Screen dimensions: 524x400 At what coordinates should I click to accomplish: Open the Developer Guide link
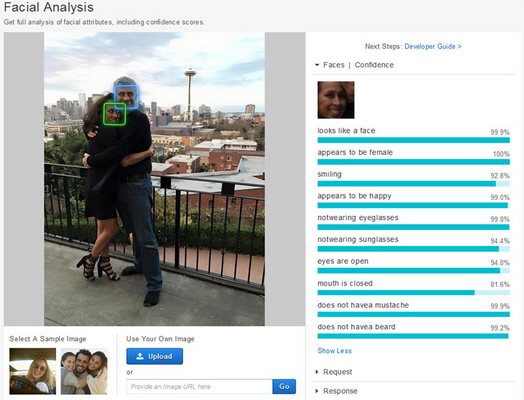point(433,46)
